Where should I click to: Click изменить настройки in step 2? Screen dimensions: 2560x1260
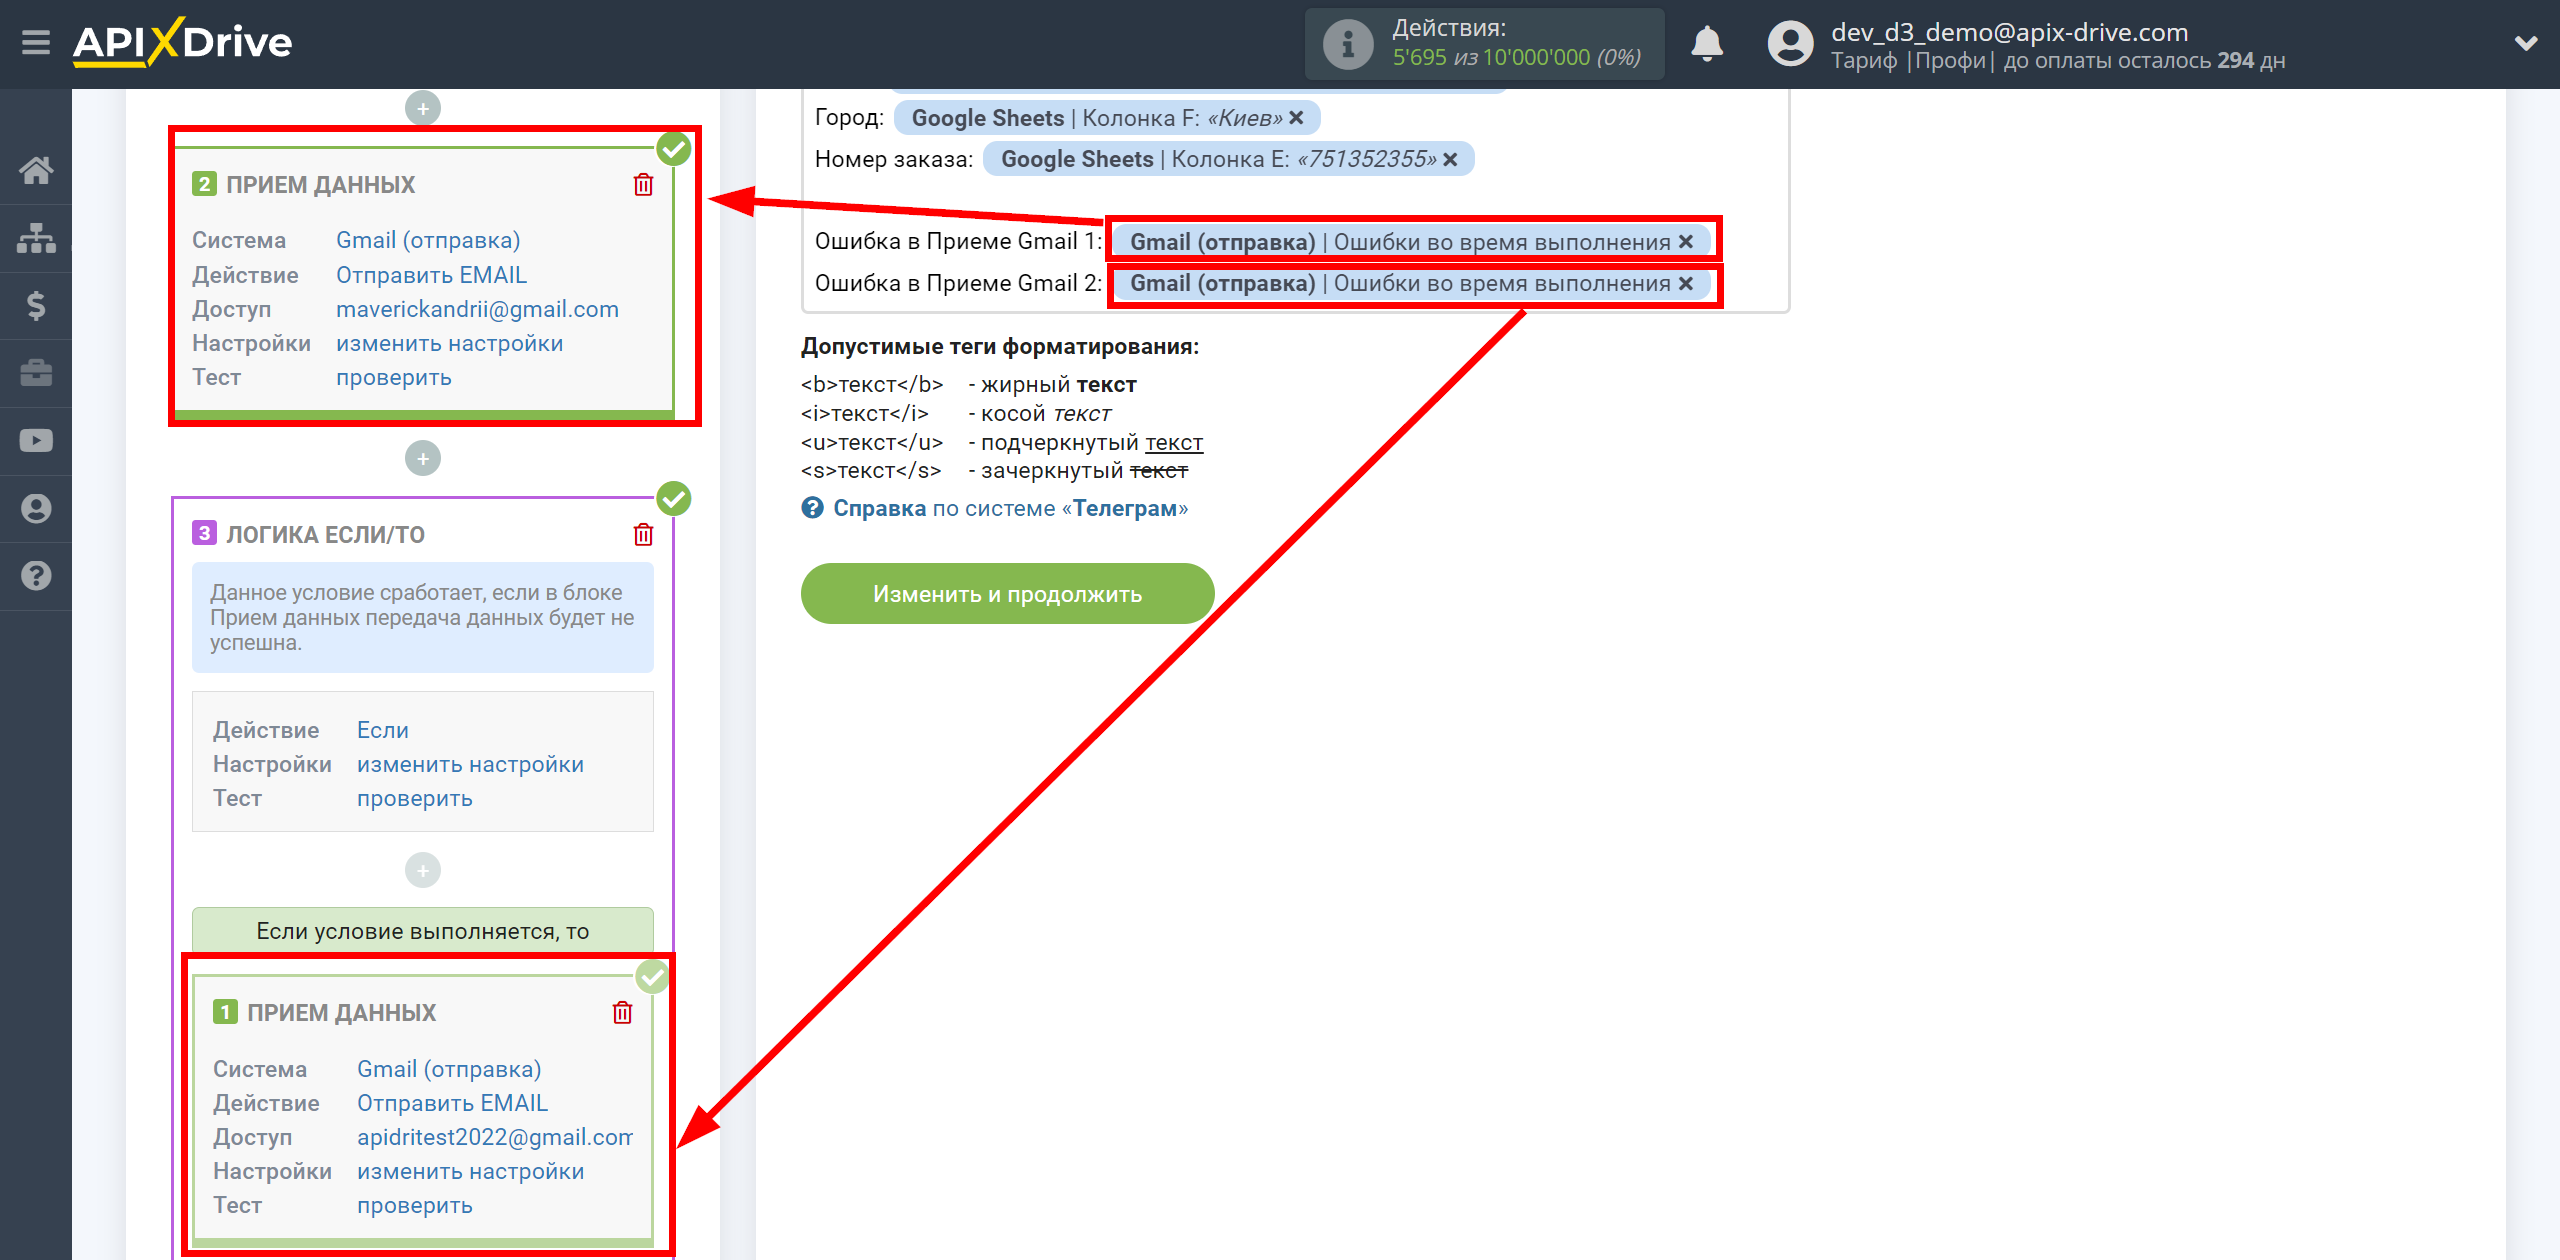click(449, 344)
